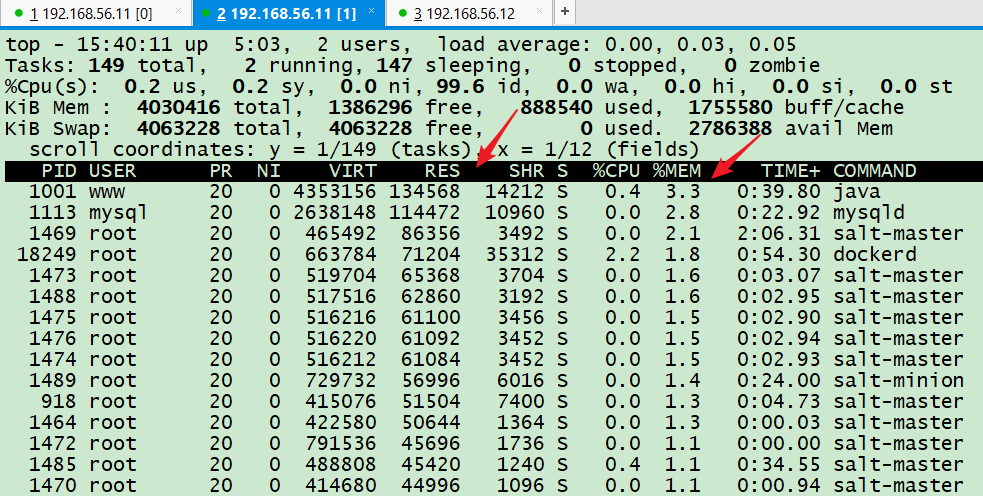
Task: Click PID 18249 in process list
Action: pos(47,255)
